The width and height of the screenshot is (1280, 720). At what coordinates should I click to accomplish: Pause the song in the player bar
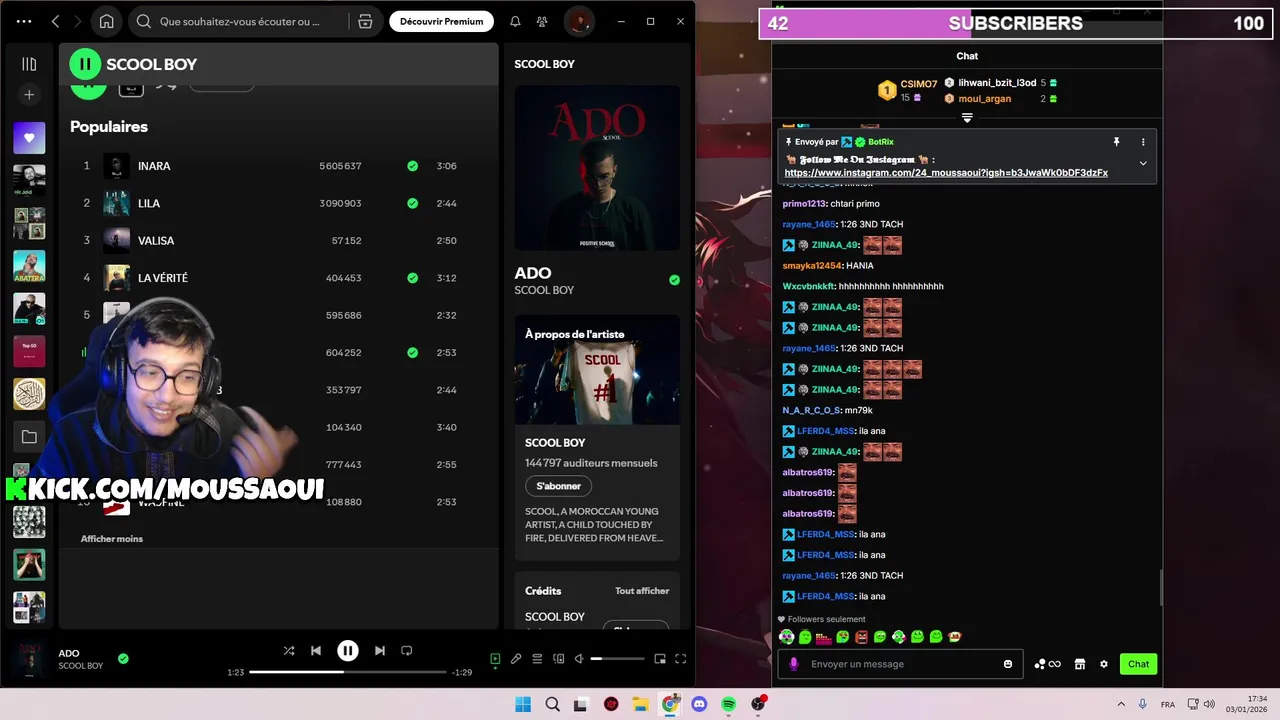tap(347, 651)
